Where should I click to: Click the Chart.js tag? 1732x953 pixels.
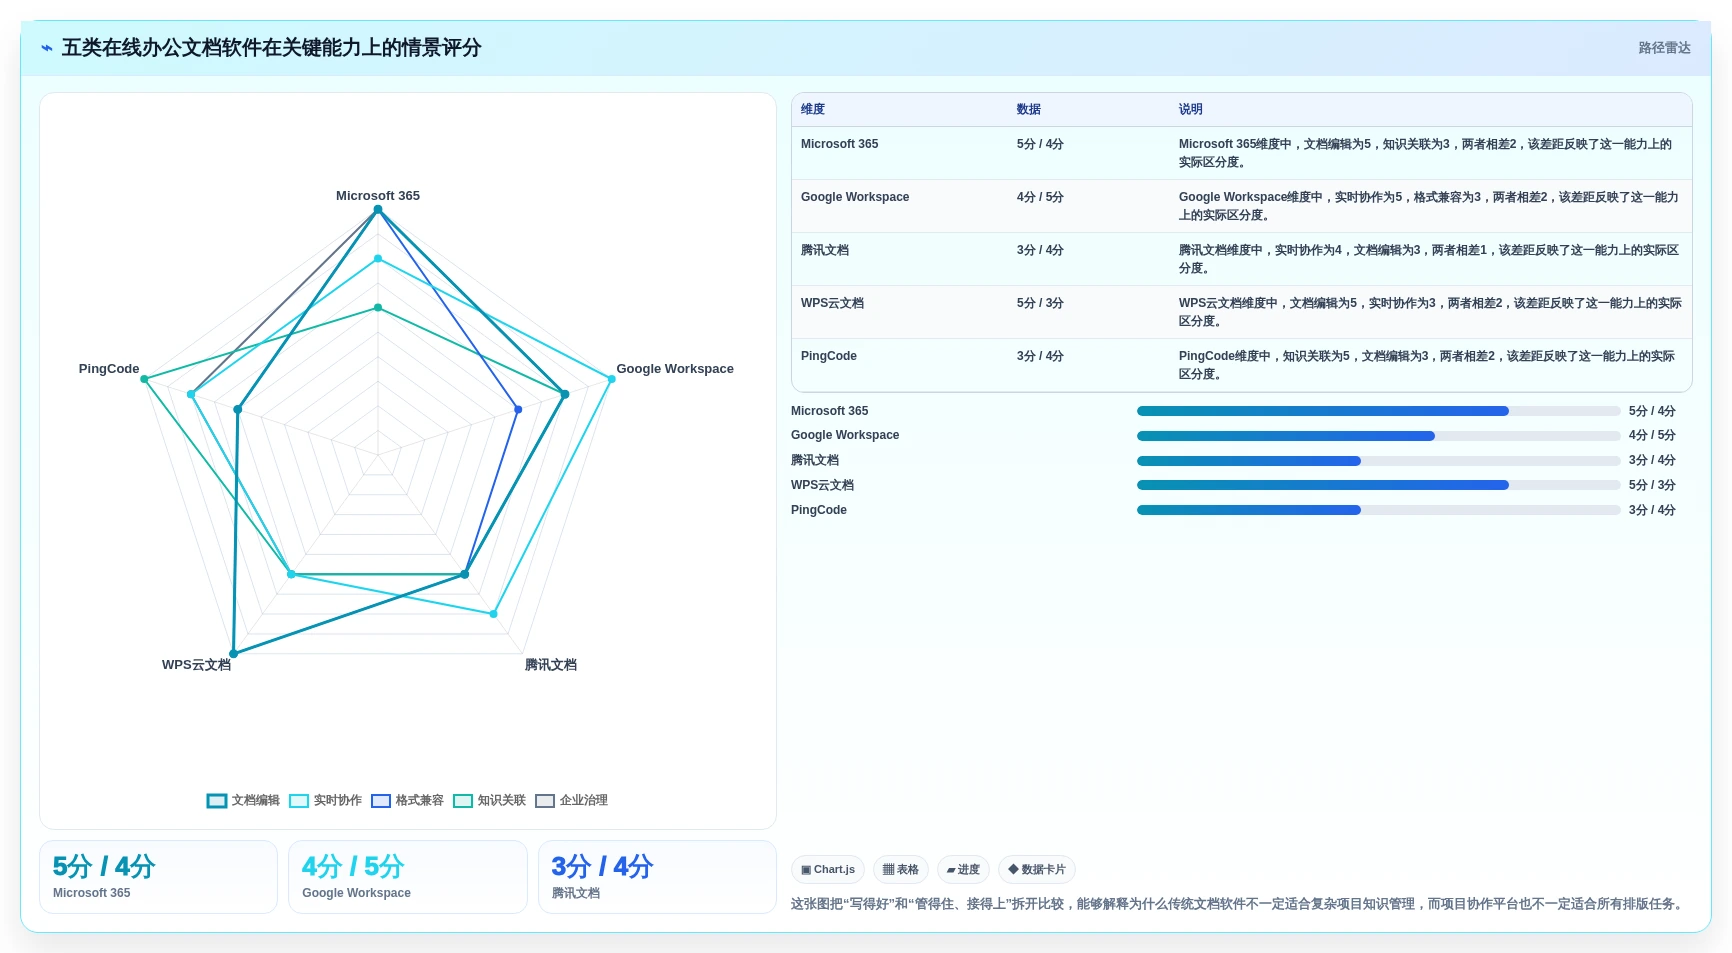coord(828,870)
